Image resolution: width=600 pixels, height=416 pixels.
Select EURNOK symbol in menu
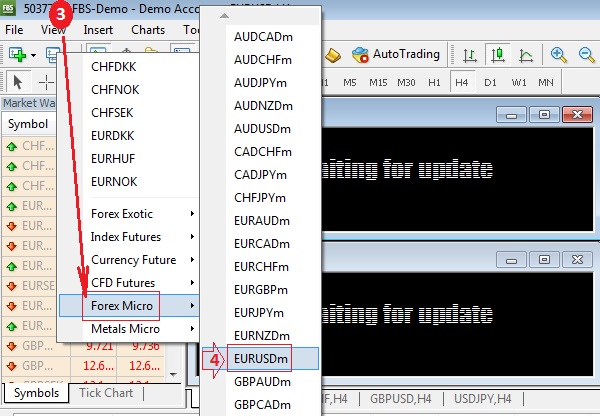[129, 181]
